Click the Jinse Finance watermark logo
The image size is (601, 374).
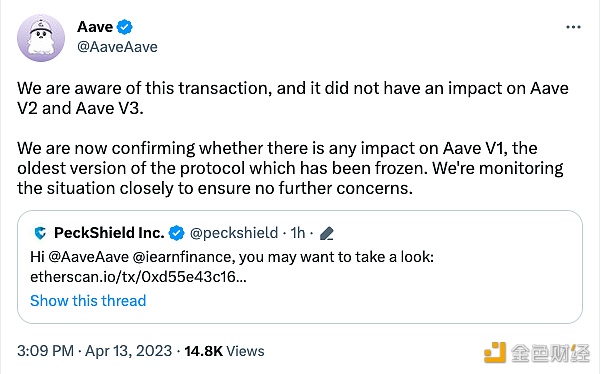(x=537, y=352)
